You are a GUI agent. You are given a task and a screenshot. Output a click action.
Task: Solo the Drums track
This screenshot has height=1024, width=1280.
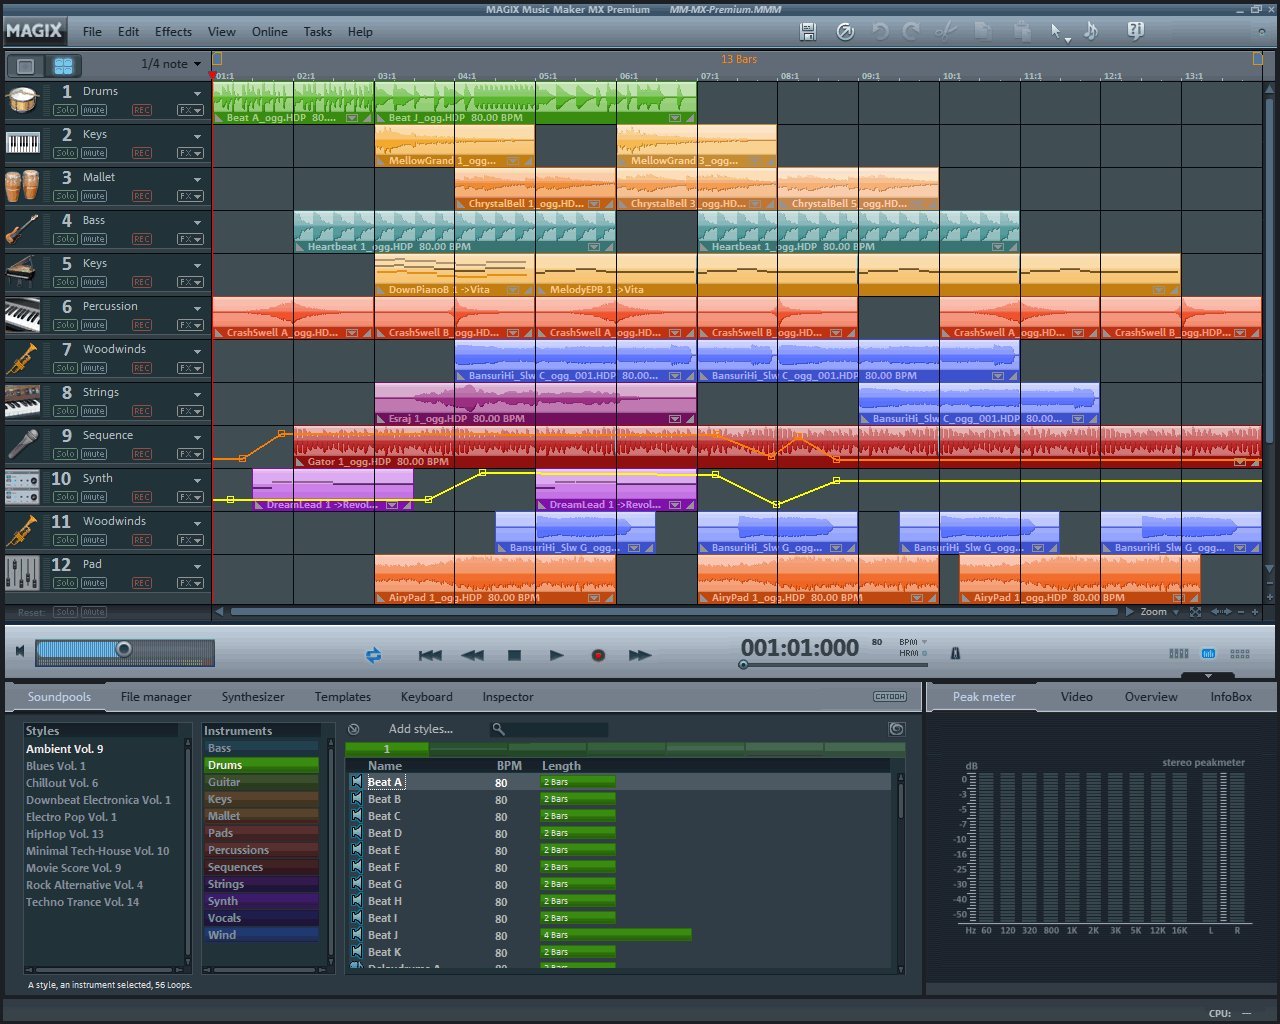coord(65,110)
